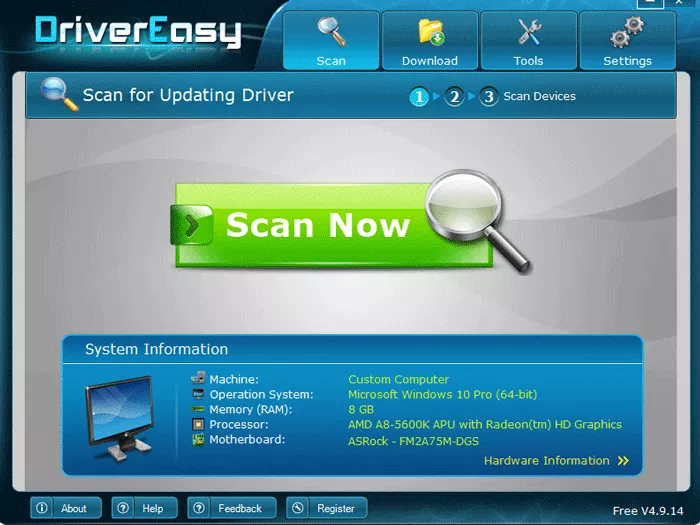Open the About button
The image size is (700, 525).
(66, 508)
